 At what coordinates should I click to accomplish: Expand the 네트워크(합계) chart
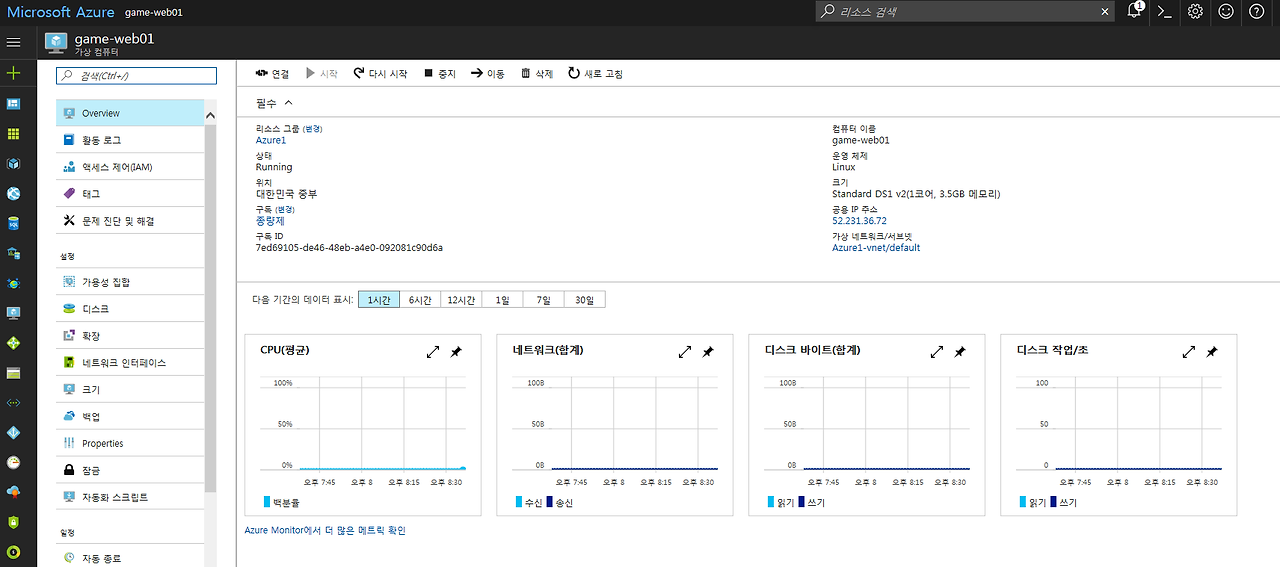tap(685, 352)
